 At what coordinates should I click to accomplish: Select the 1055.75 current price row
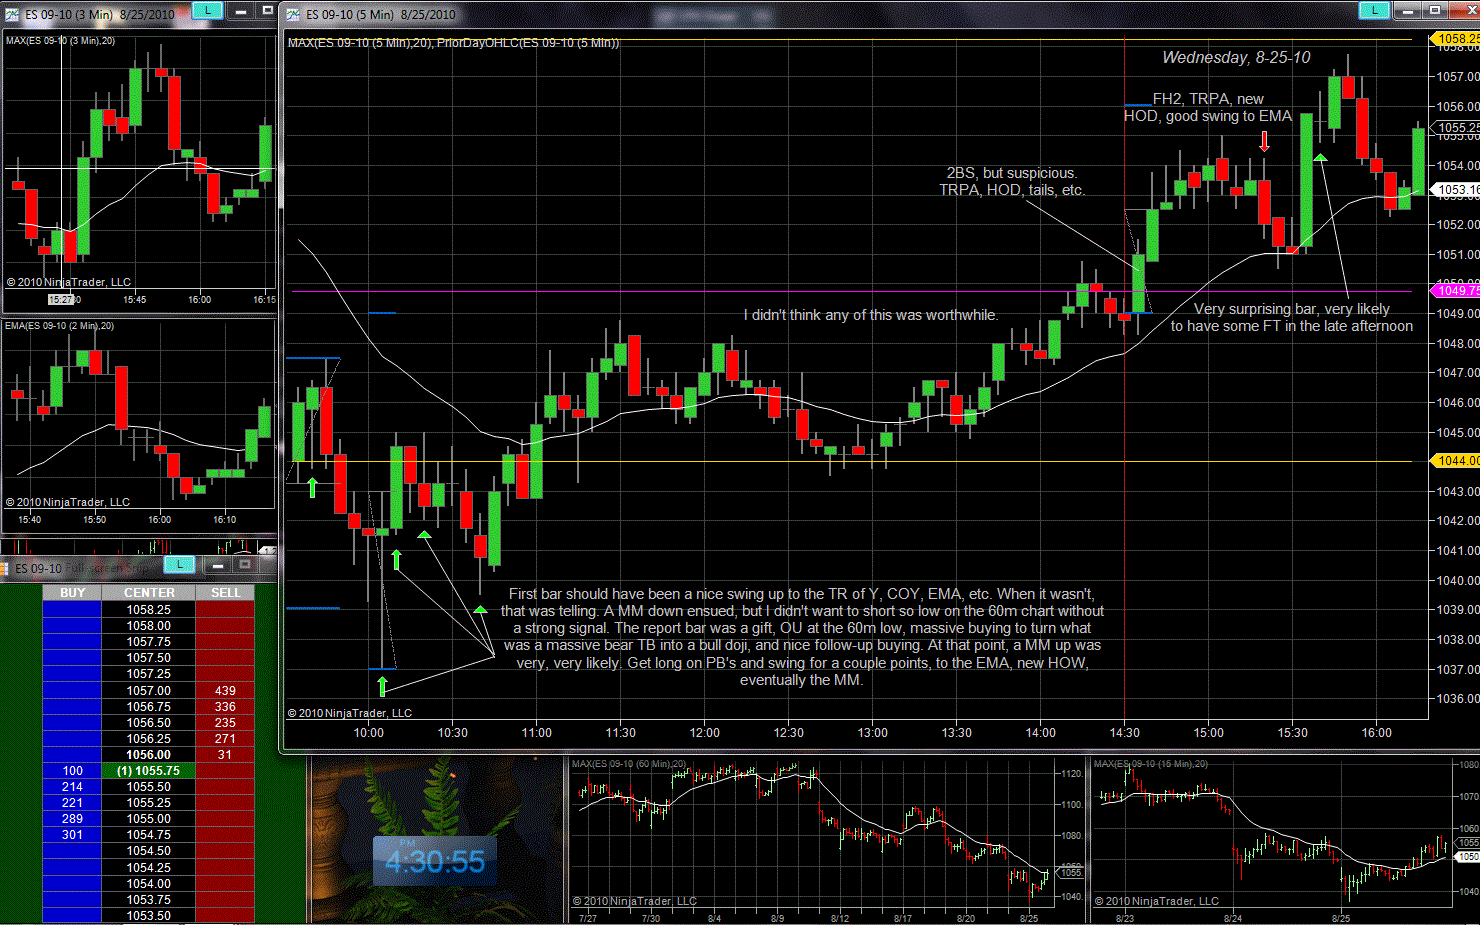point(148,771)
